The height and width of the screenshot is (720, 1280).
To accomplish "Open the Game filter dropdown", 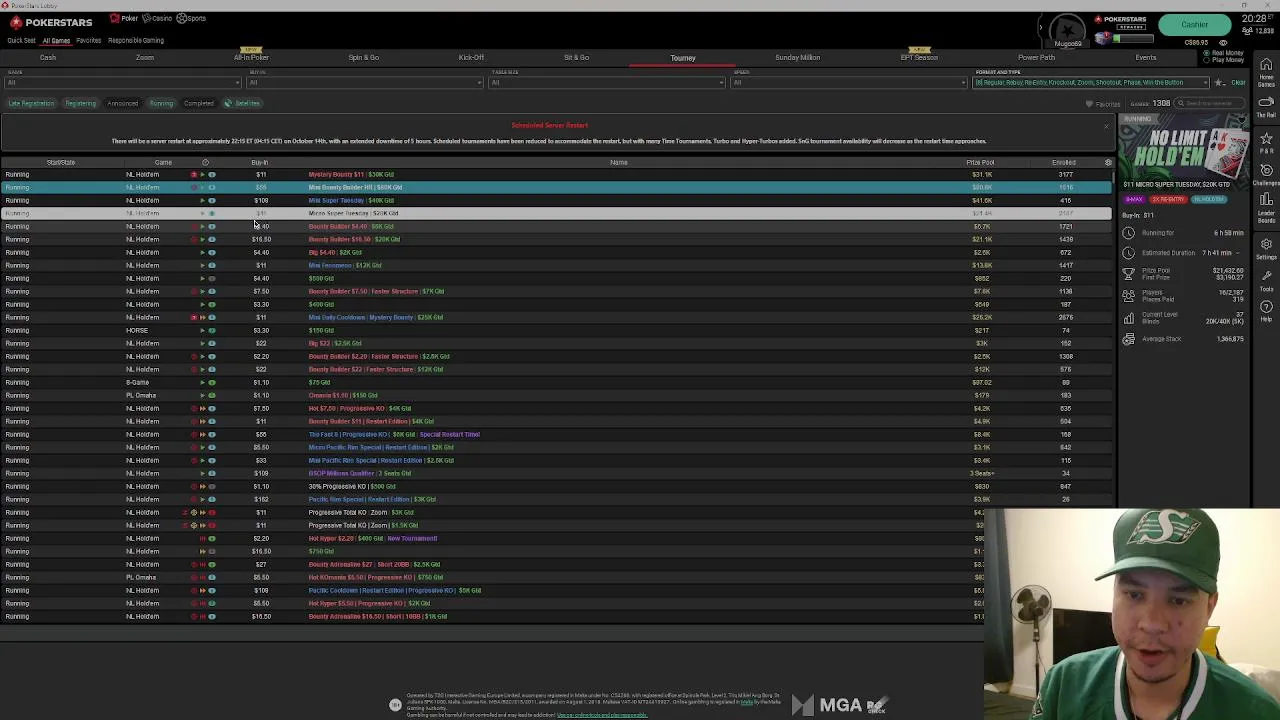I will (122, 83).
